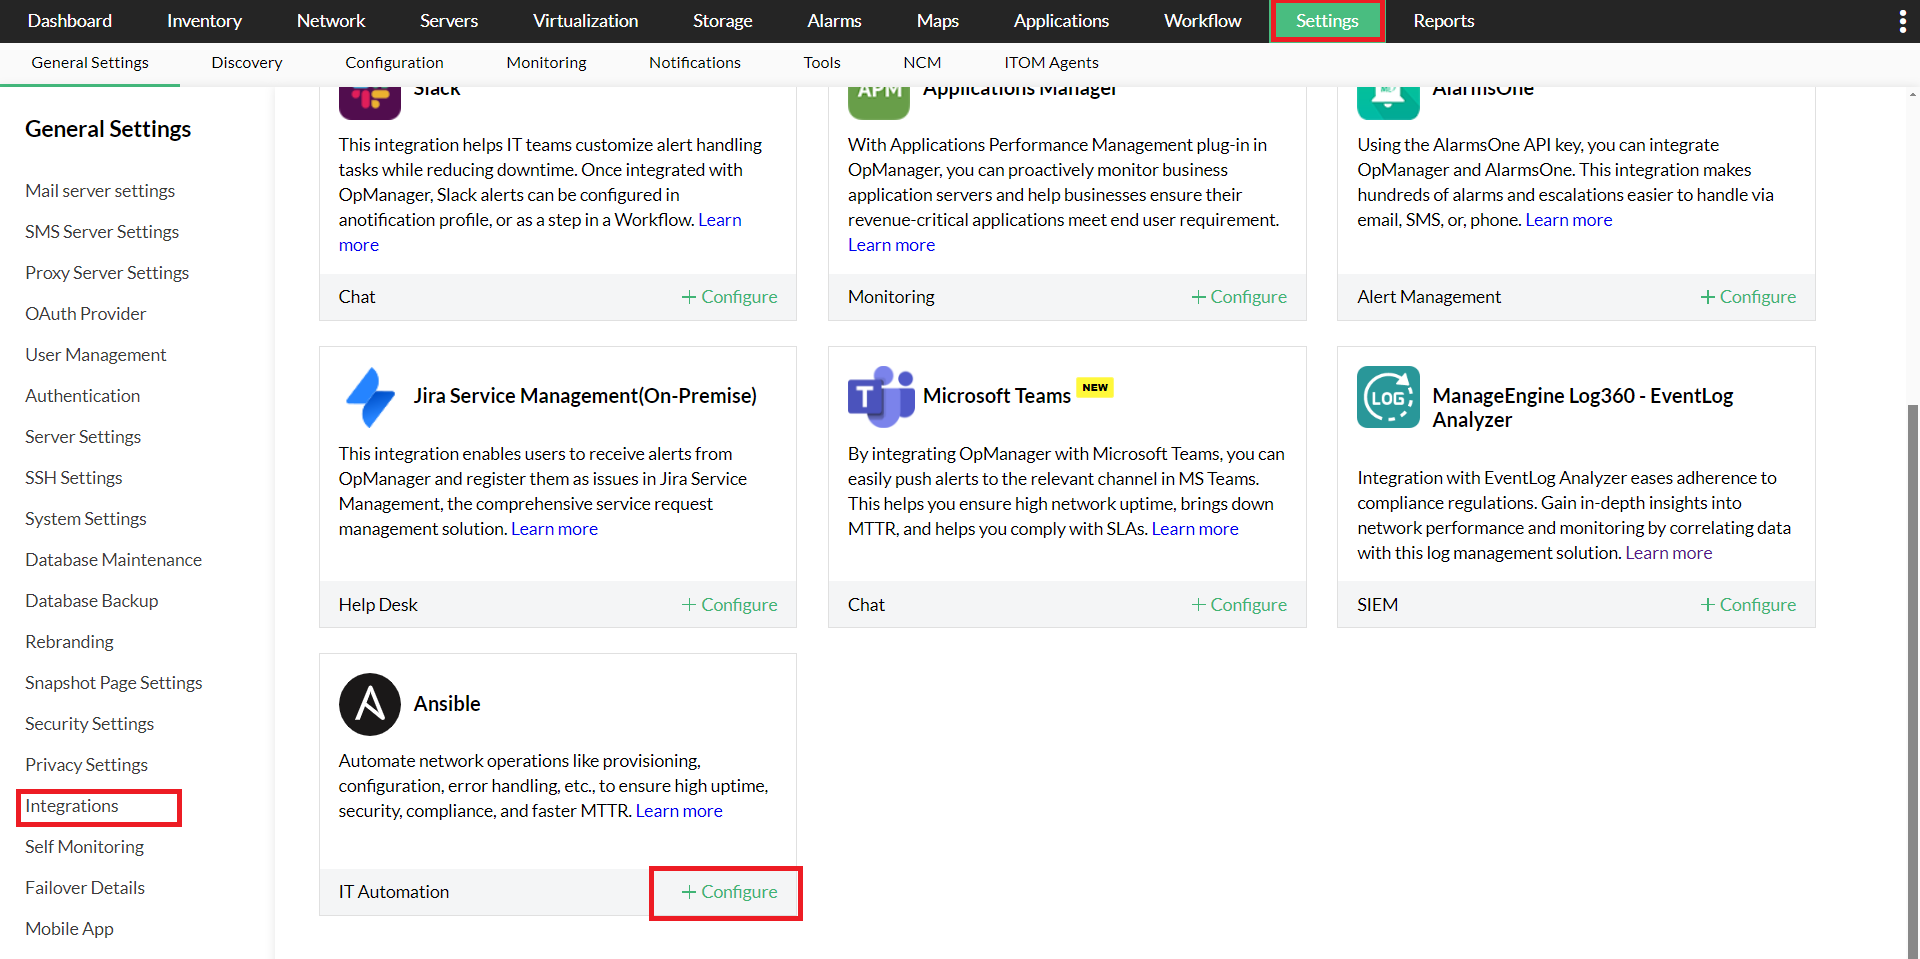Open the Storage menu
This screenshot has width=1920, height=959.
(x=723, y=21)
